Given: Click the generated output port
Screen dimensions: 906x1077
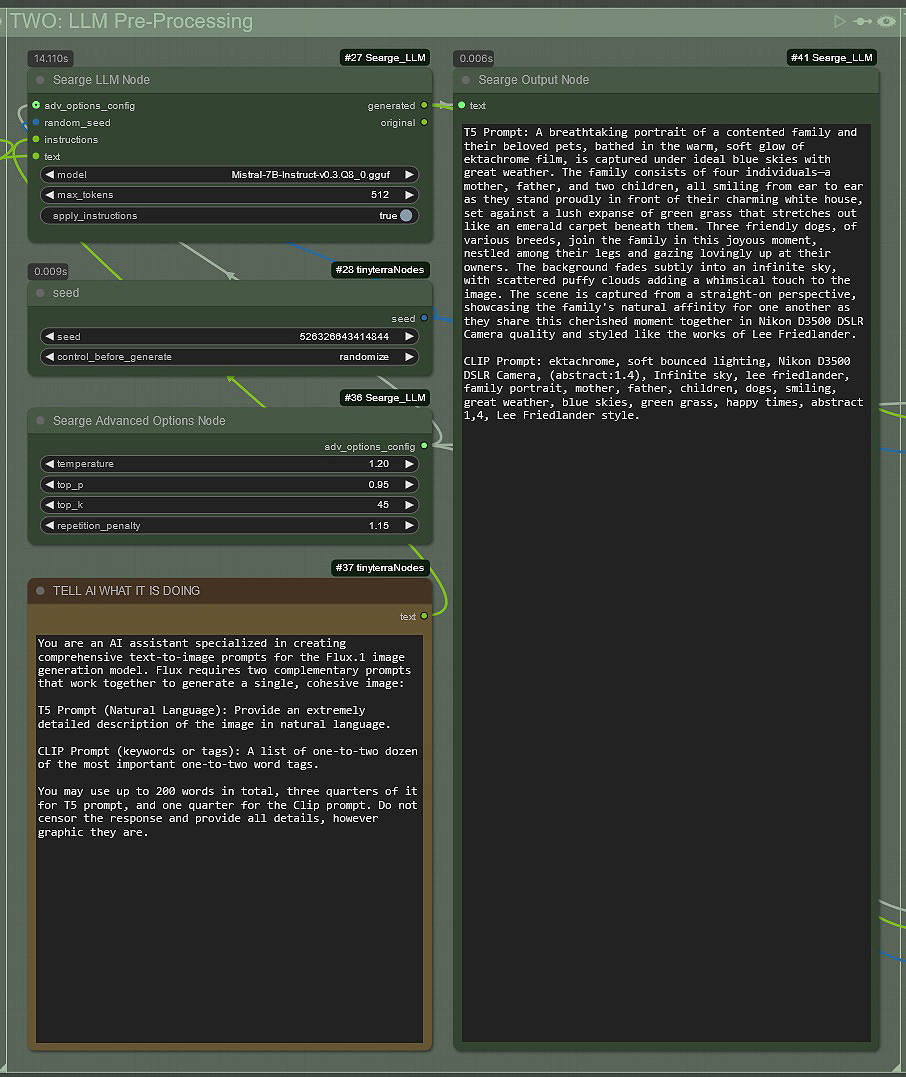Looking at the screenshot, I should tap(424, 105).
